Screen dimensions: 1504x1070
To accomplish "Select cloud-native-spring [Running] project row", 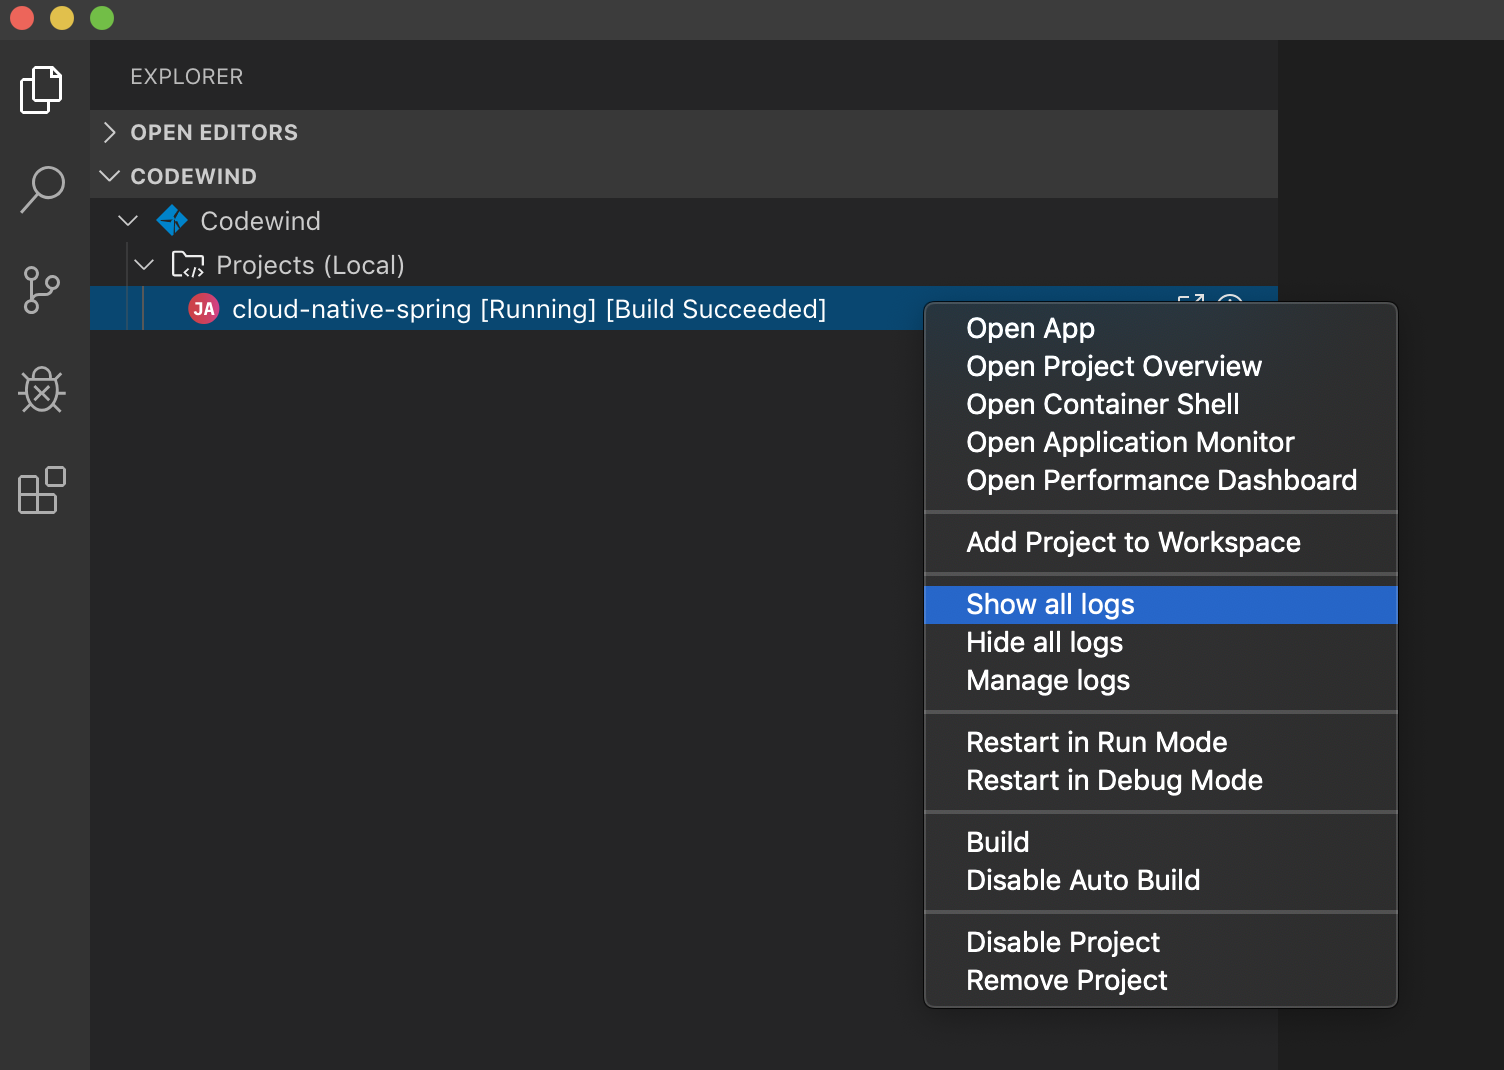I will tap(507, 308).
